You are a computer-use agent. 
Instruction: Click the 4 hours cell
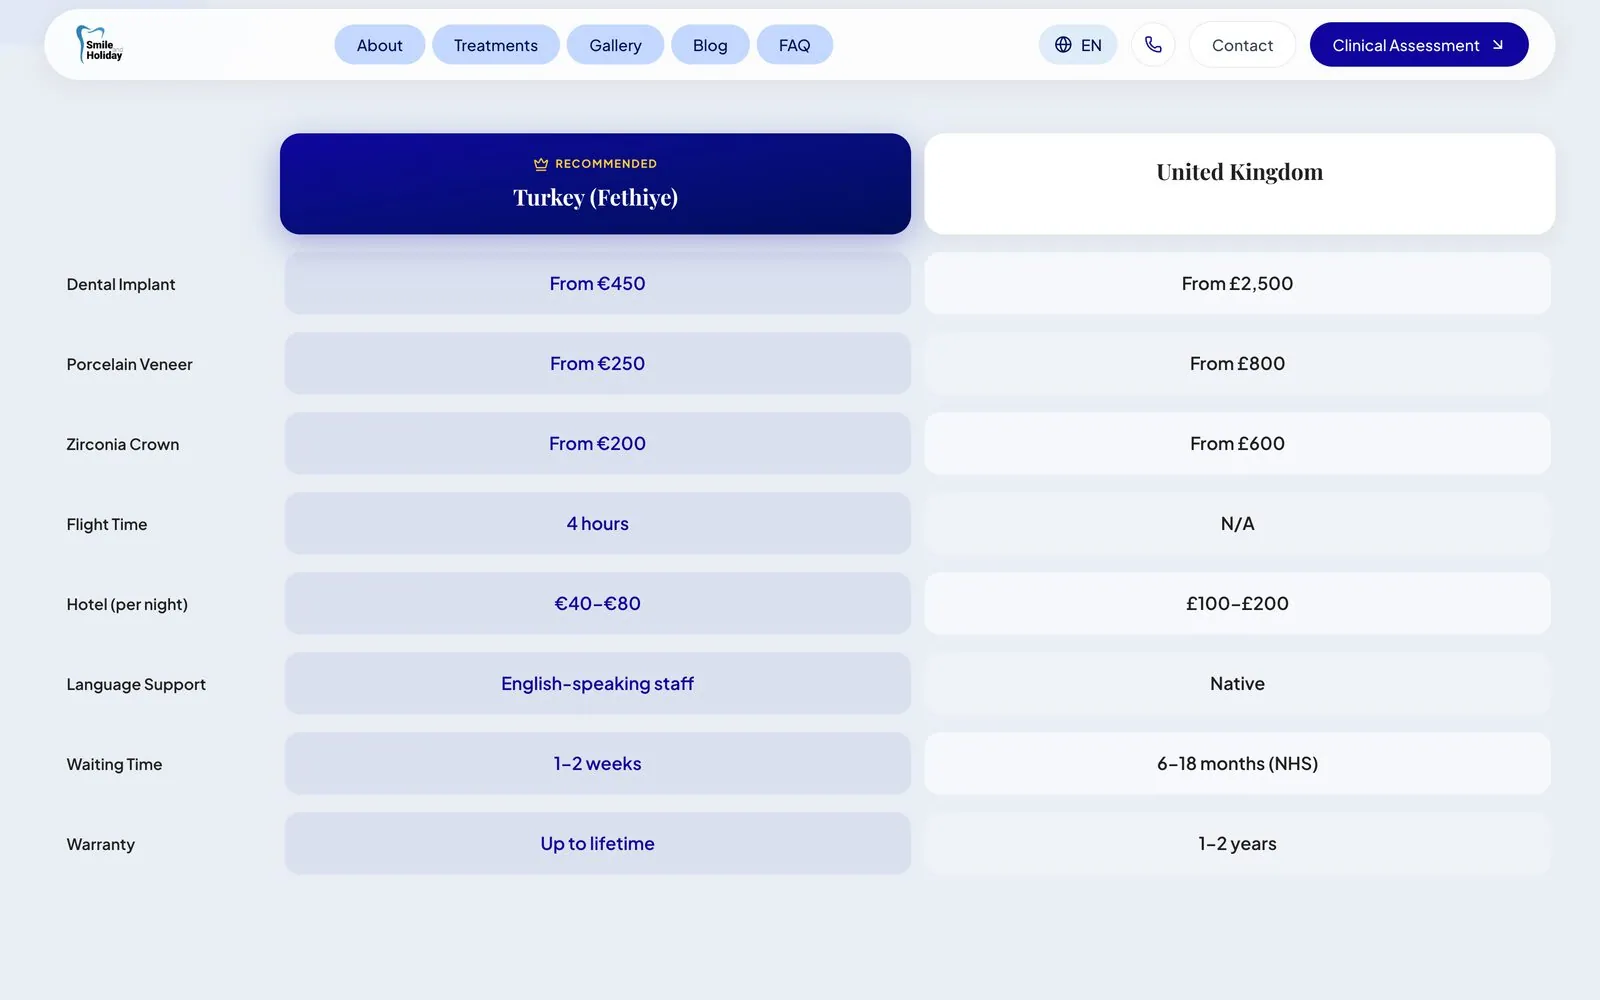598,523
